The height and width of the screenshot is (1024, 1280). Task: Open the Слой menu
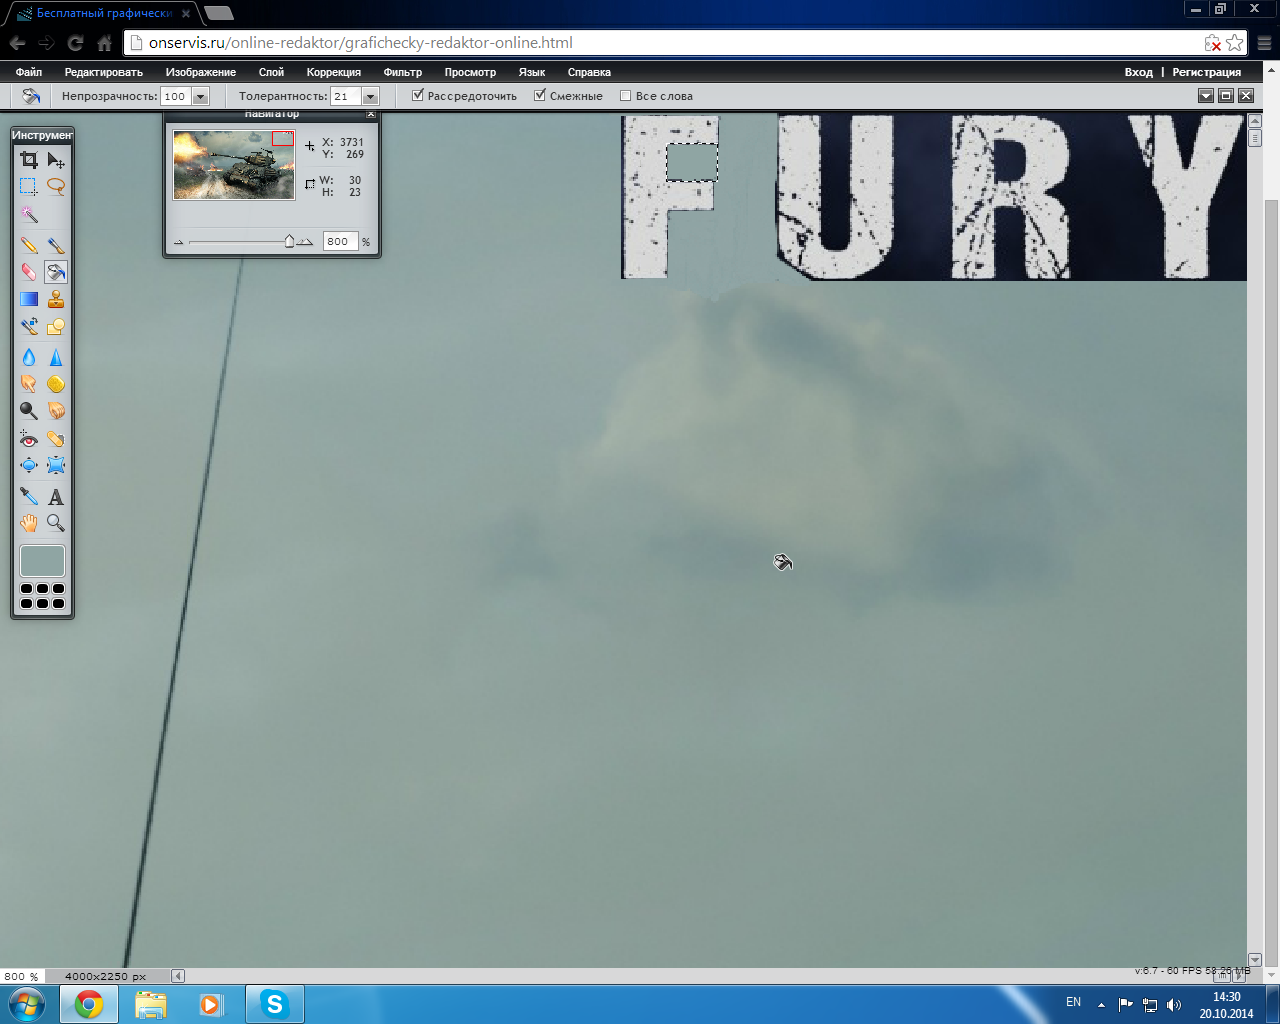[271, 72]
